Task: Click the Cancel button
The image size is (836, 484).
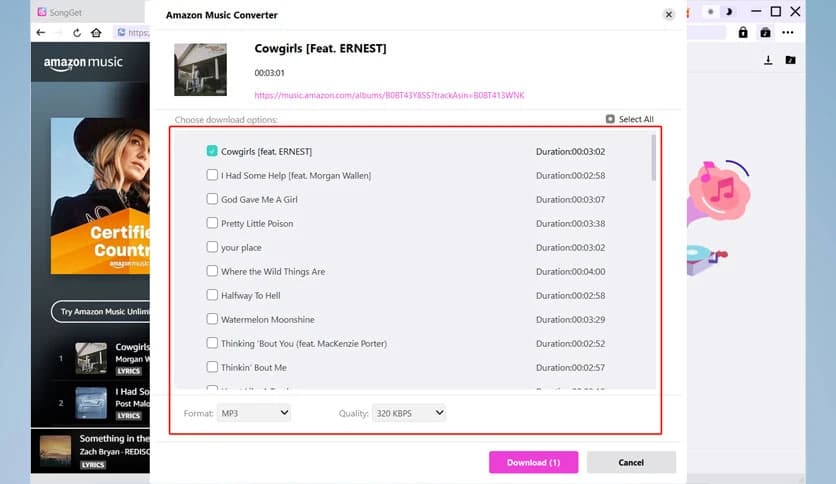Action: pyautogui.click(x=631, y=462)
